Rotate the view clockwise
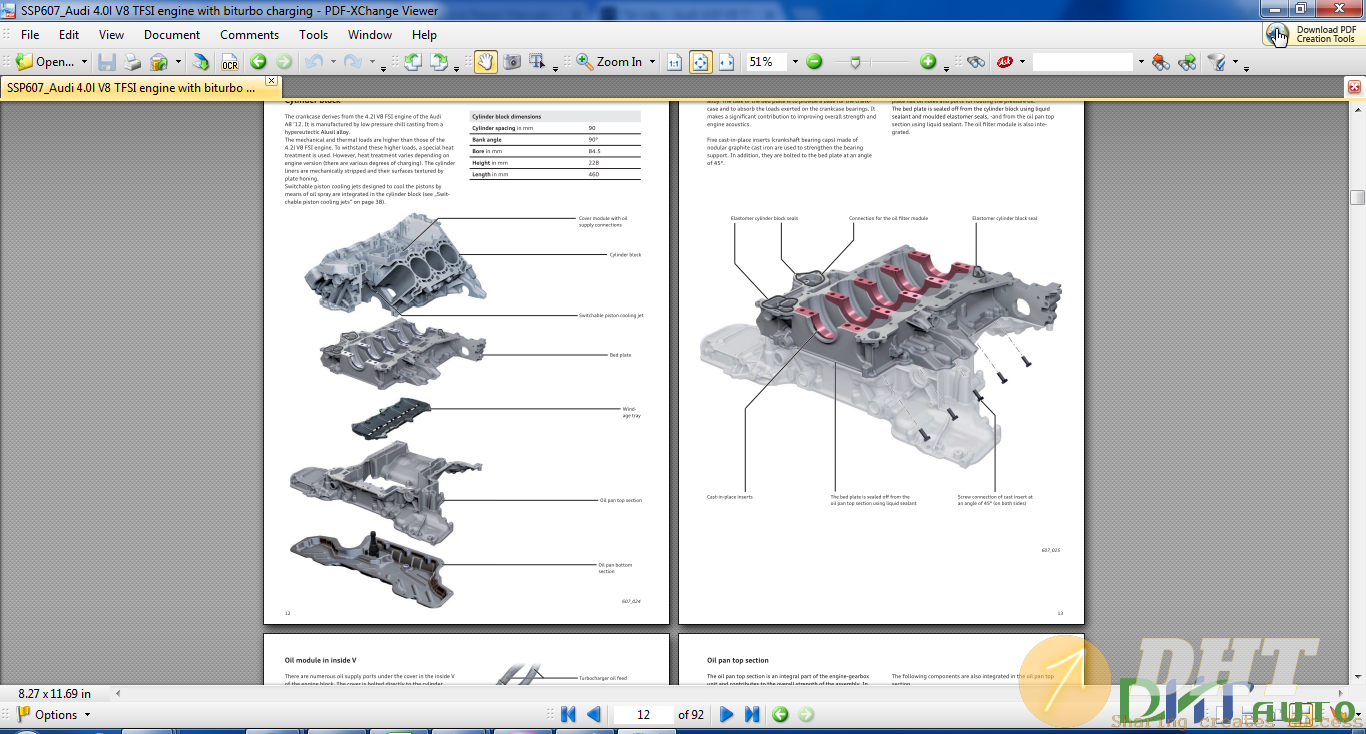This screenshot has height=734, width=1366. 439,62
